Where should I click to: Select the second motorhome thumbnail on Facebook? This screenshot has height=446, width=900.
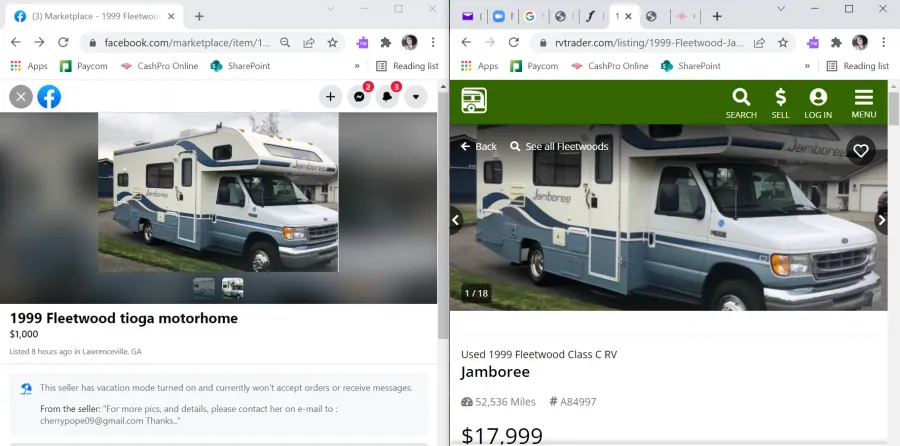point(232,288)
